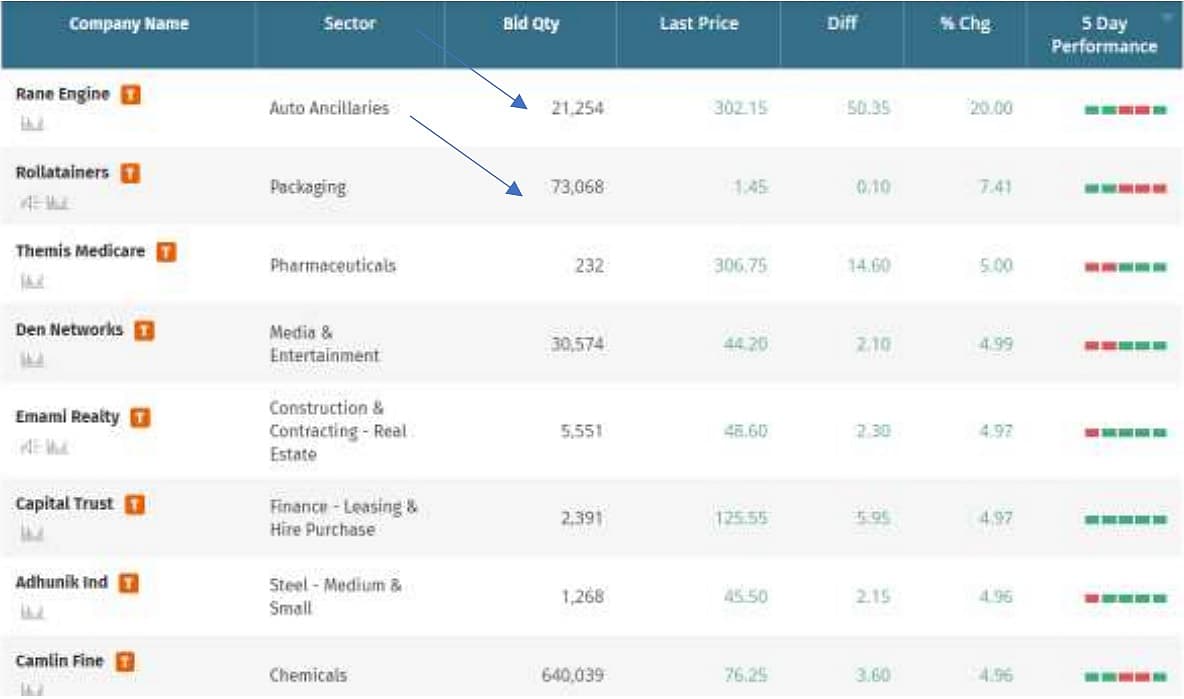Open the chart icon below Capital Trust

32,535
